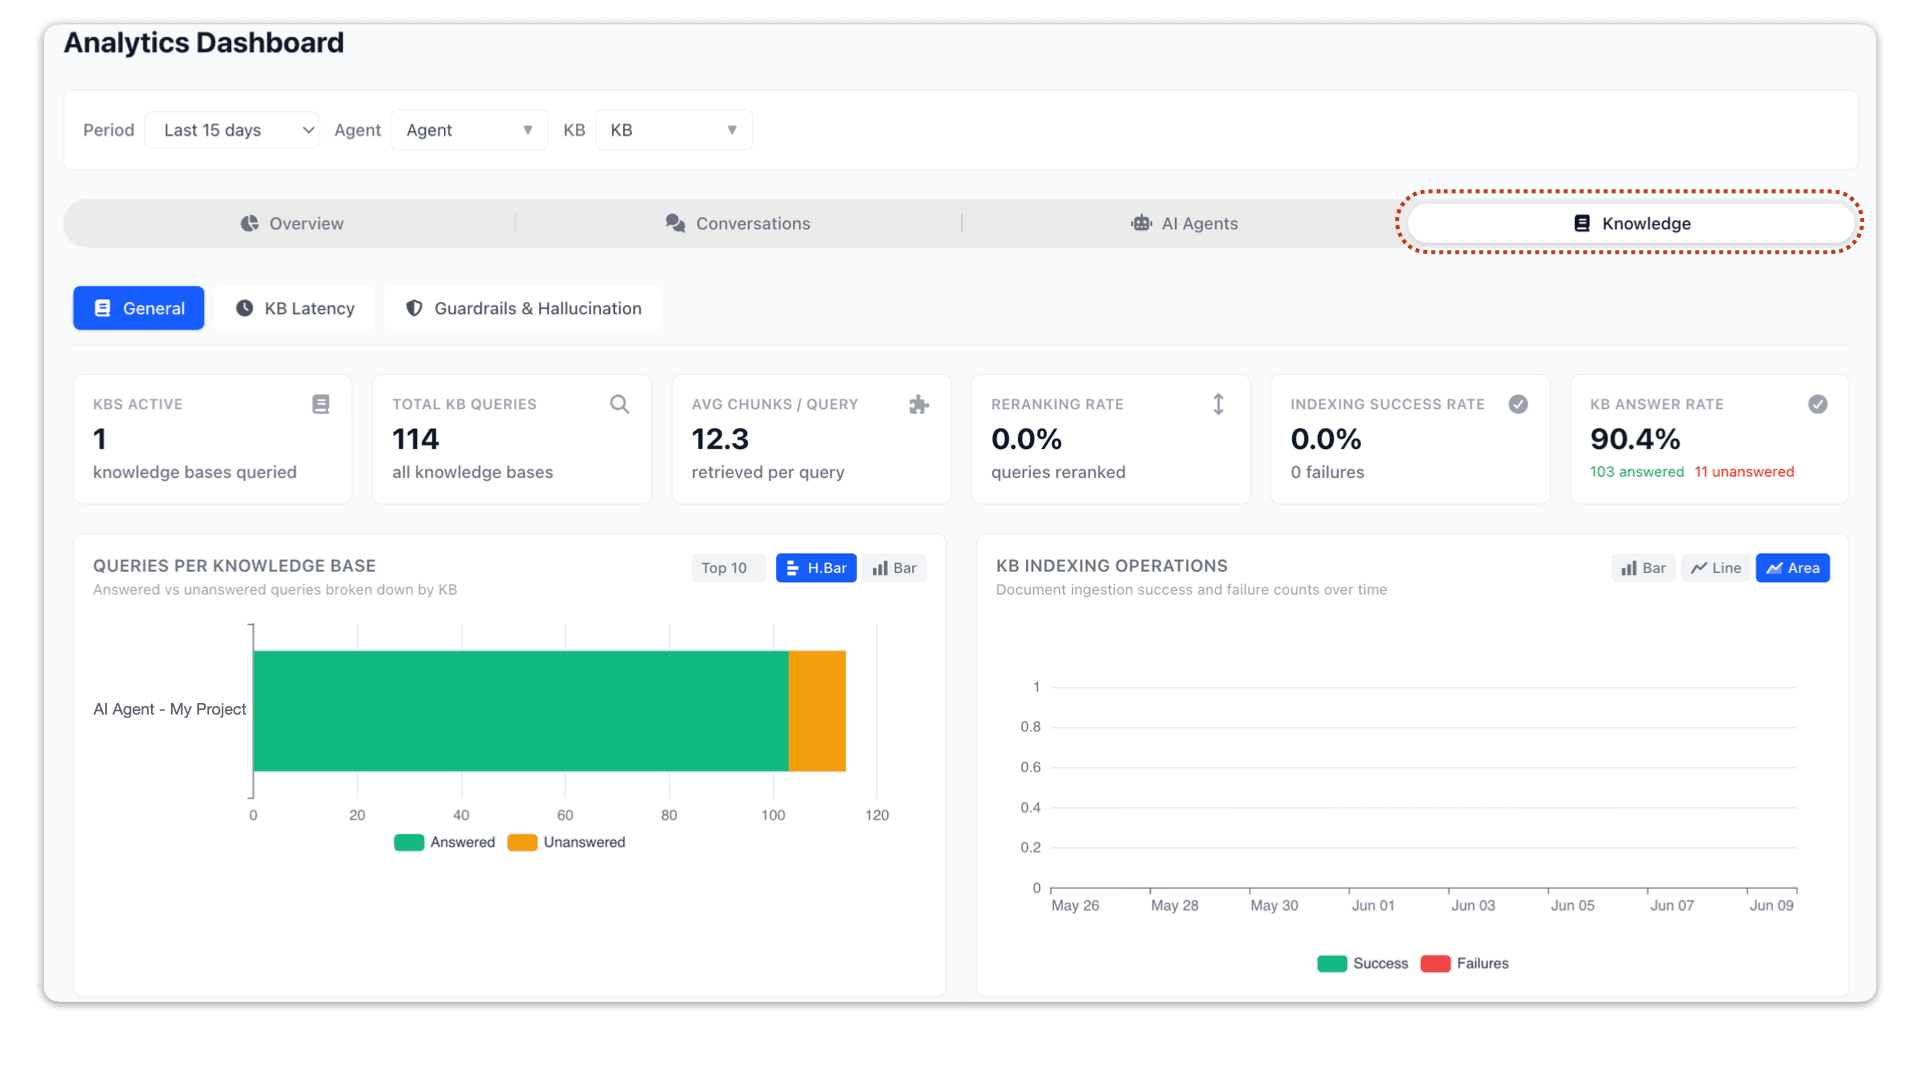Switch chart to H.Bar view

[x=816, y=568]
